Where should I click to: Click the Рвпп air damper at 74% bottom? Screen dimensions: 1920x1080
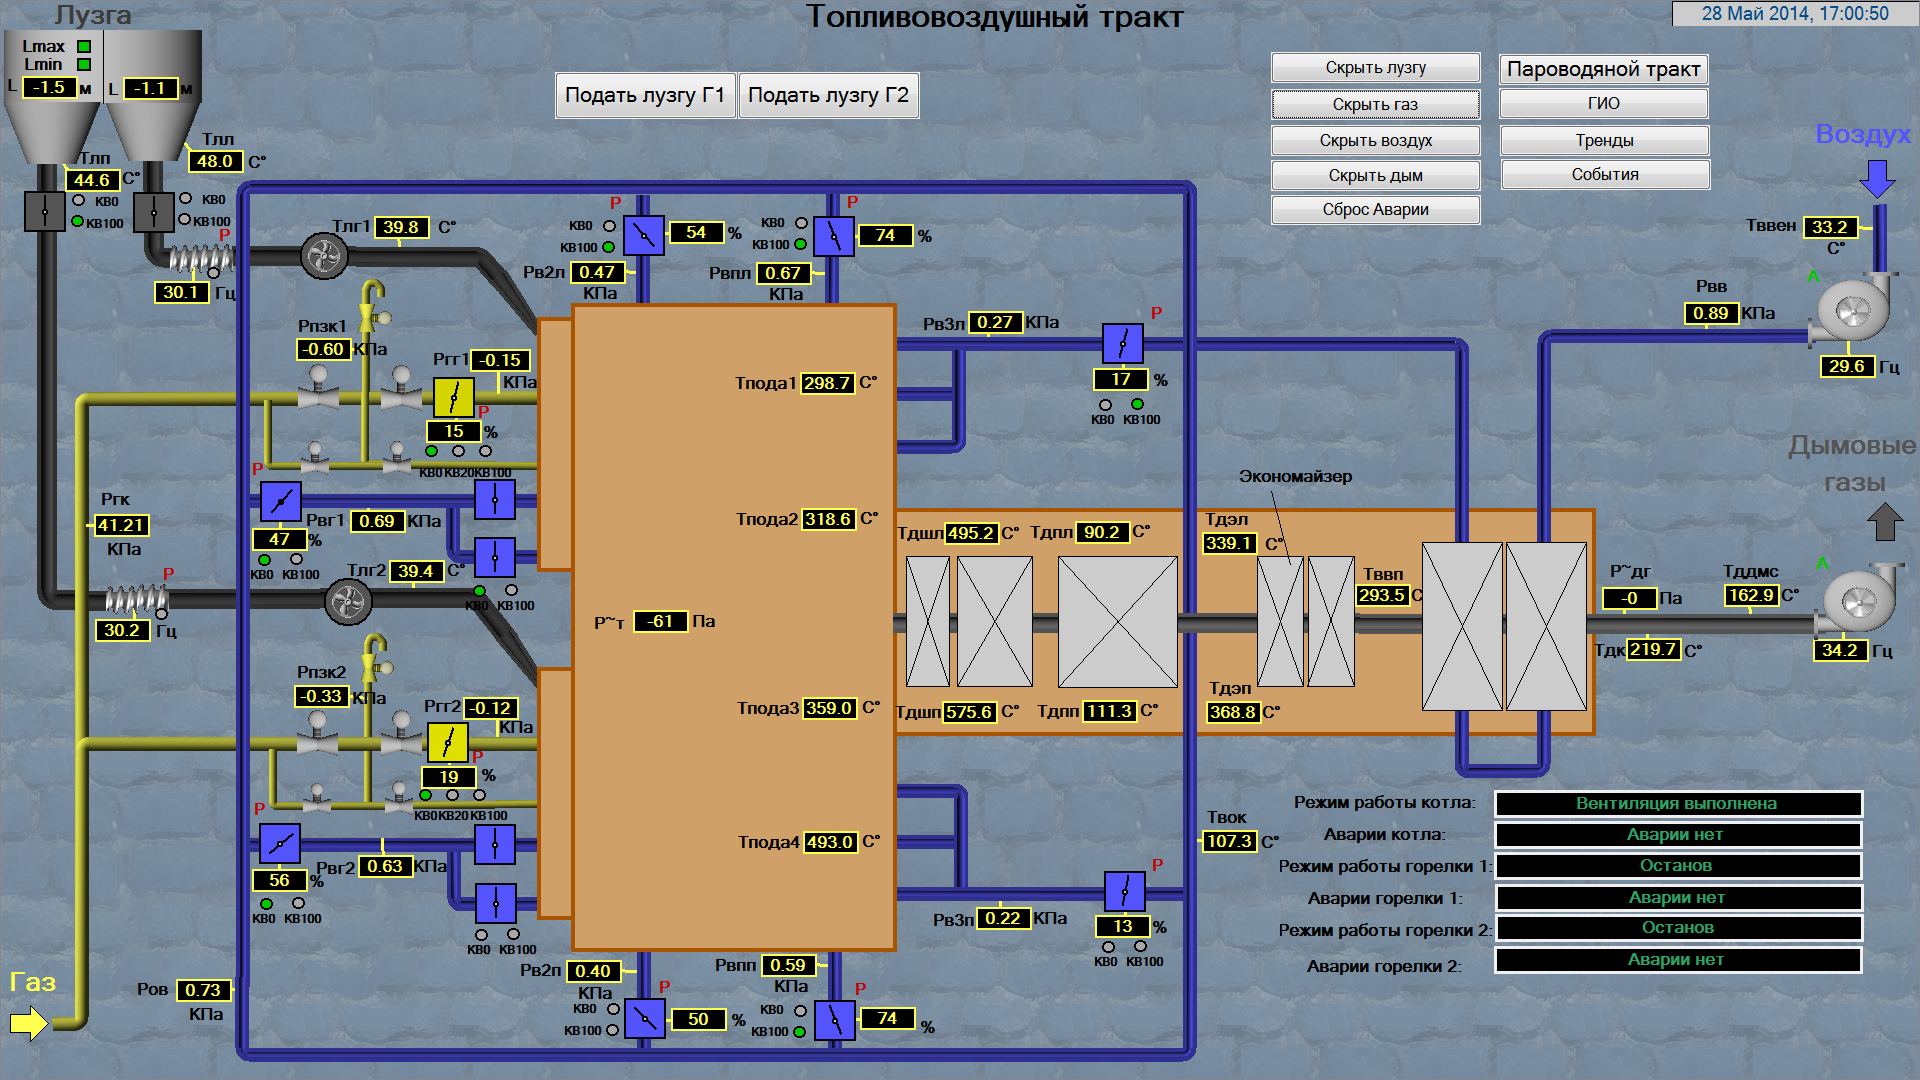835,1020
